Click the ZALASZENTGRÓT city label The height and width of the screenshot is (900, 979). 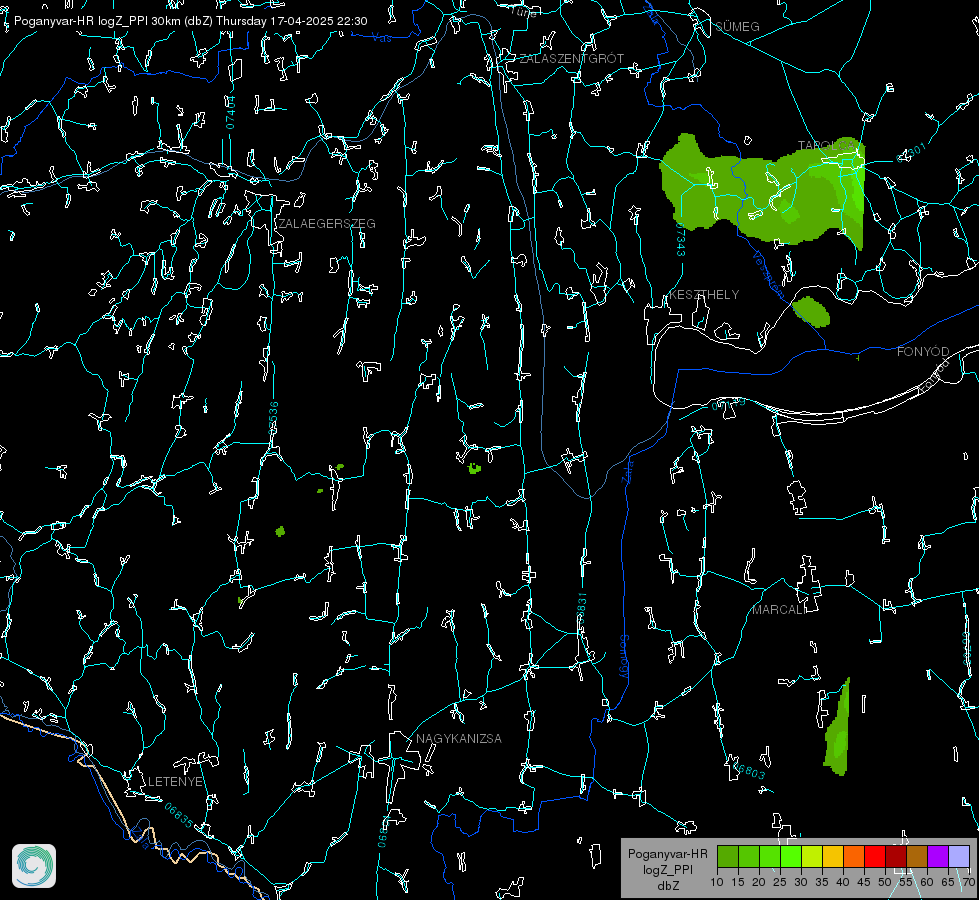pos(571,58)
